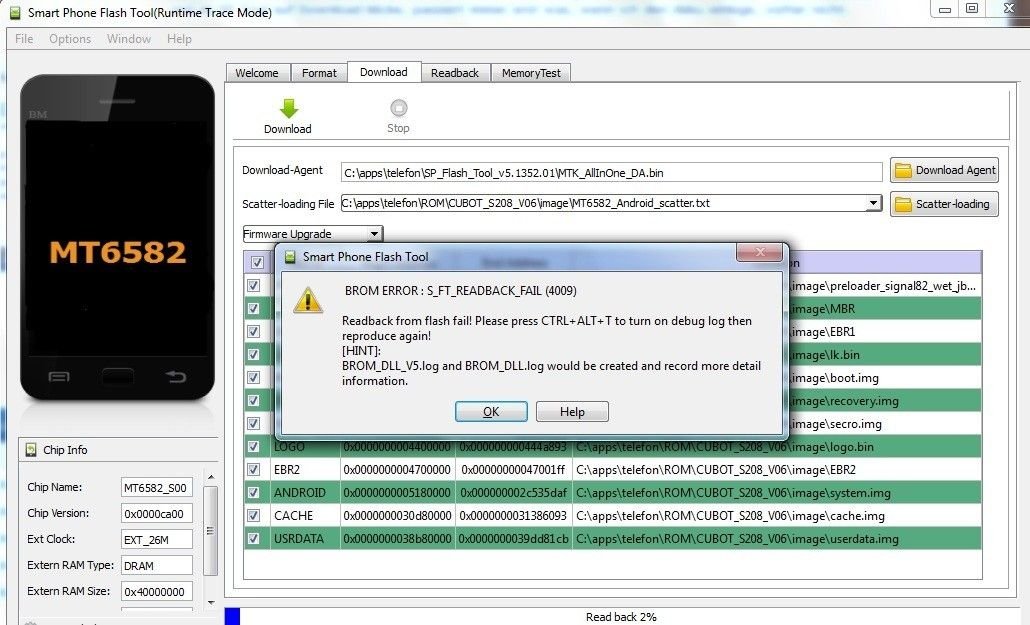The width and height of the screenshot is (1030, 625).
Task: Click the cache.img file path cell
Action: 777,516
